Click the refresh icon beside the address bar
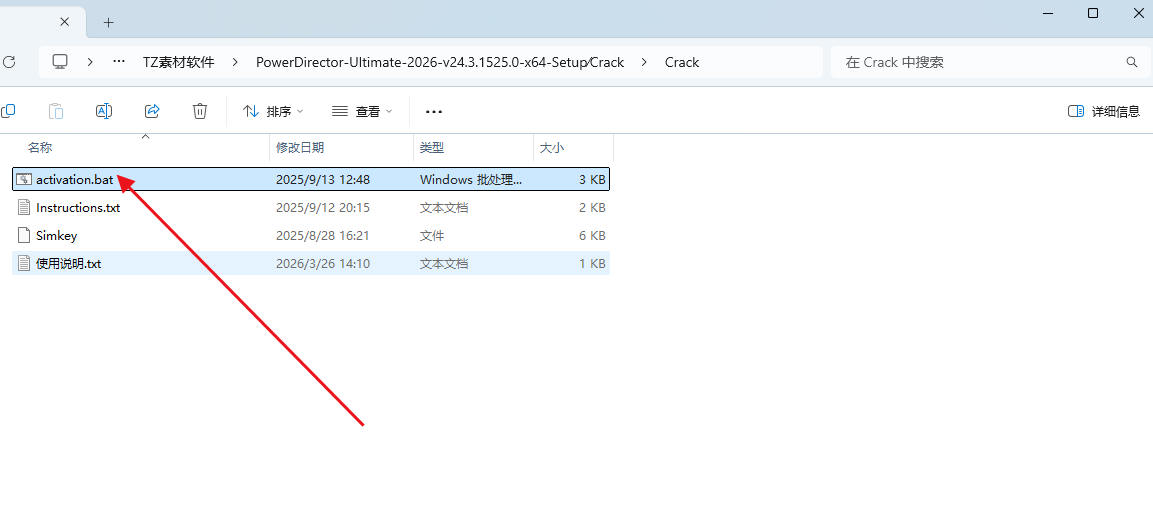1153x513 pixels. coord(8,62)
